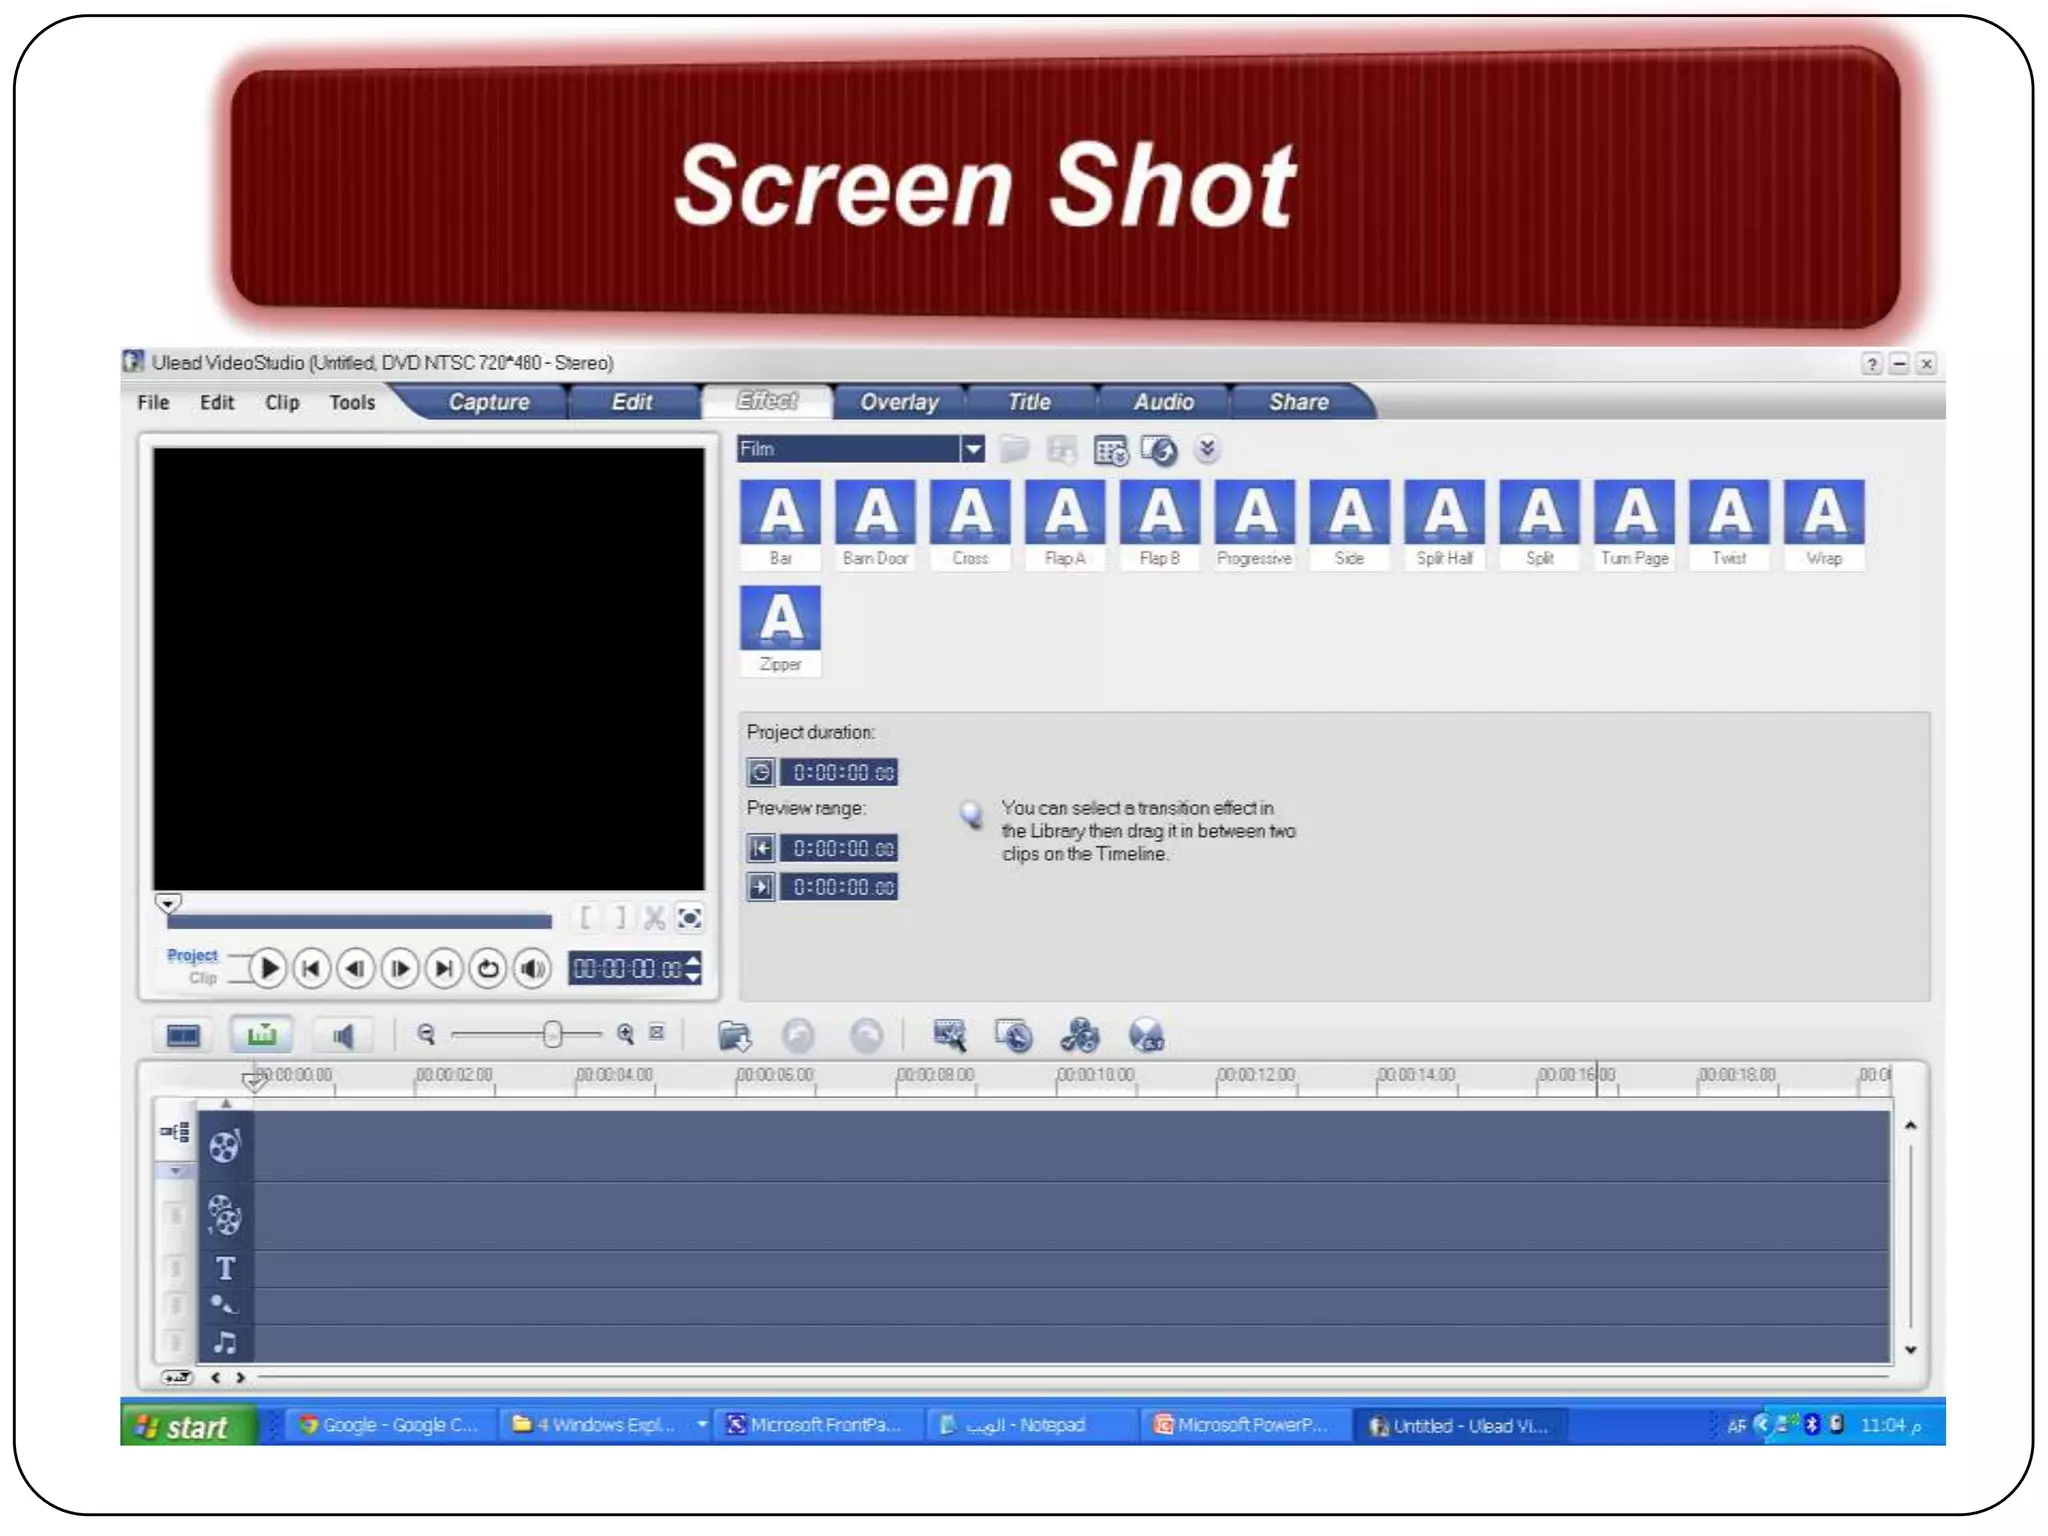Click the preview timecode stepper arrows
Viewport: 2048px width, 1536px height.
693,968
